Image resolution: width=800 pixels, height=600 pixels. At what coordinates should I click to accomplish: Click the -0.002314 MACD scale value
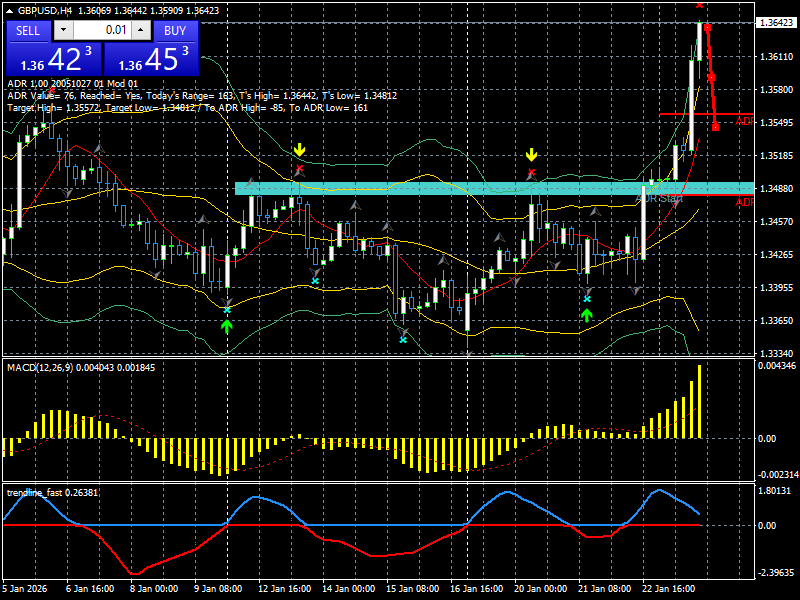tap(778, 475)
